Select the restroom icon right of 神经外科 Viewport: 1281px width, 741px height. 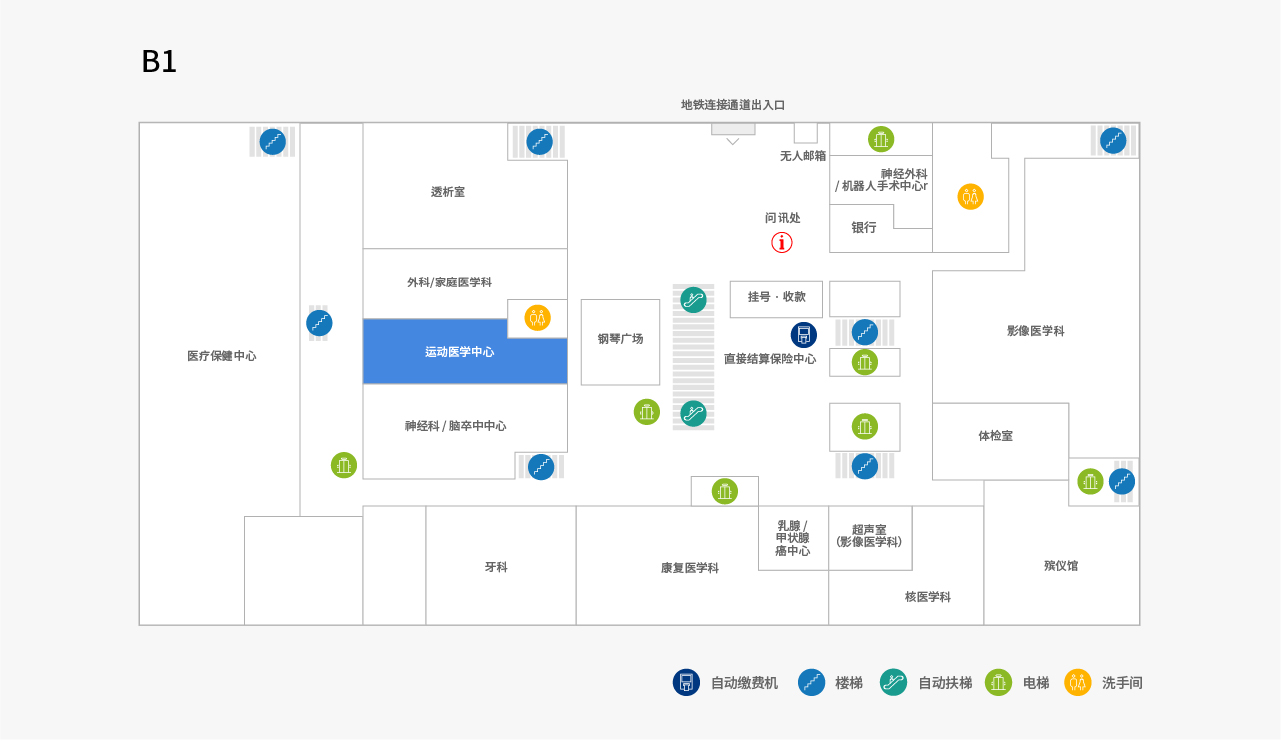pyautogui.click(x=971, y=196)
